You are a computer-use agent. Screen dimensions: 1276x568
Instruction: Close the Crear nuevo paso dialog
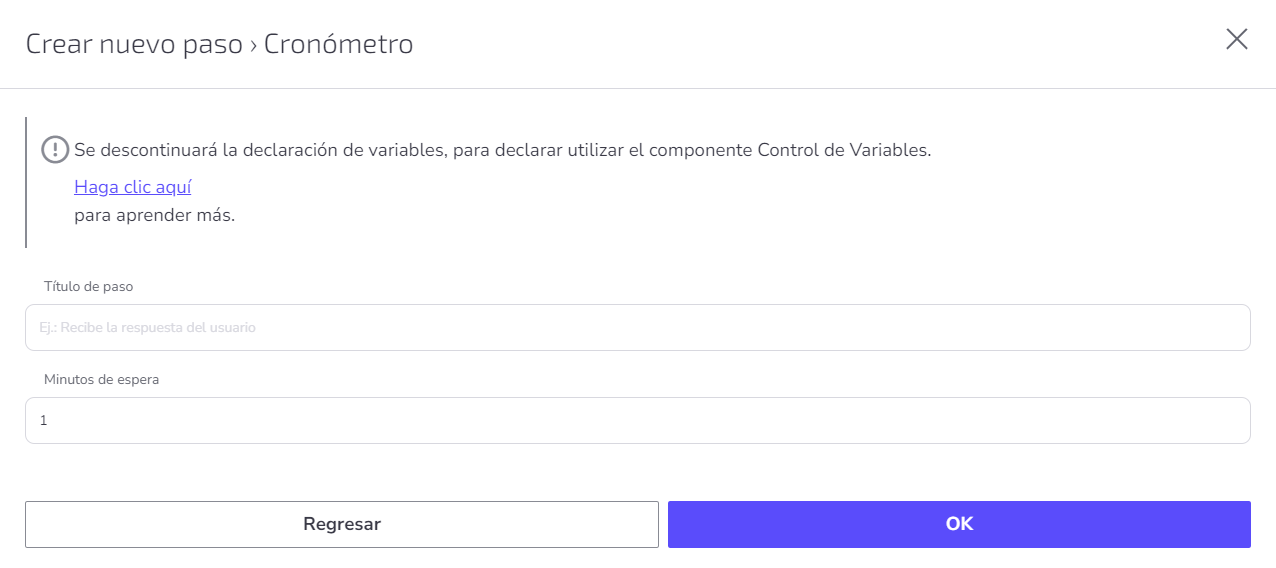tap(1237, 39)
